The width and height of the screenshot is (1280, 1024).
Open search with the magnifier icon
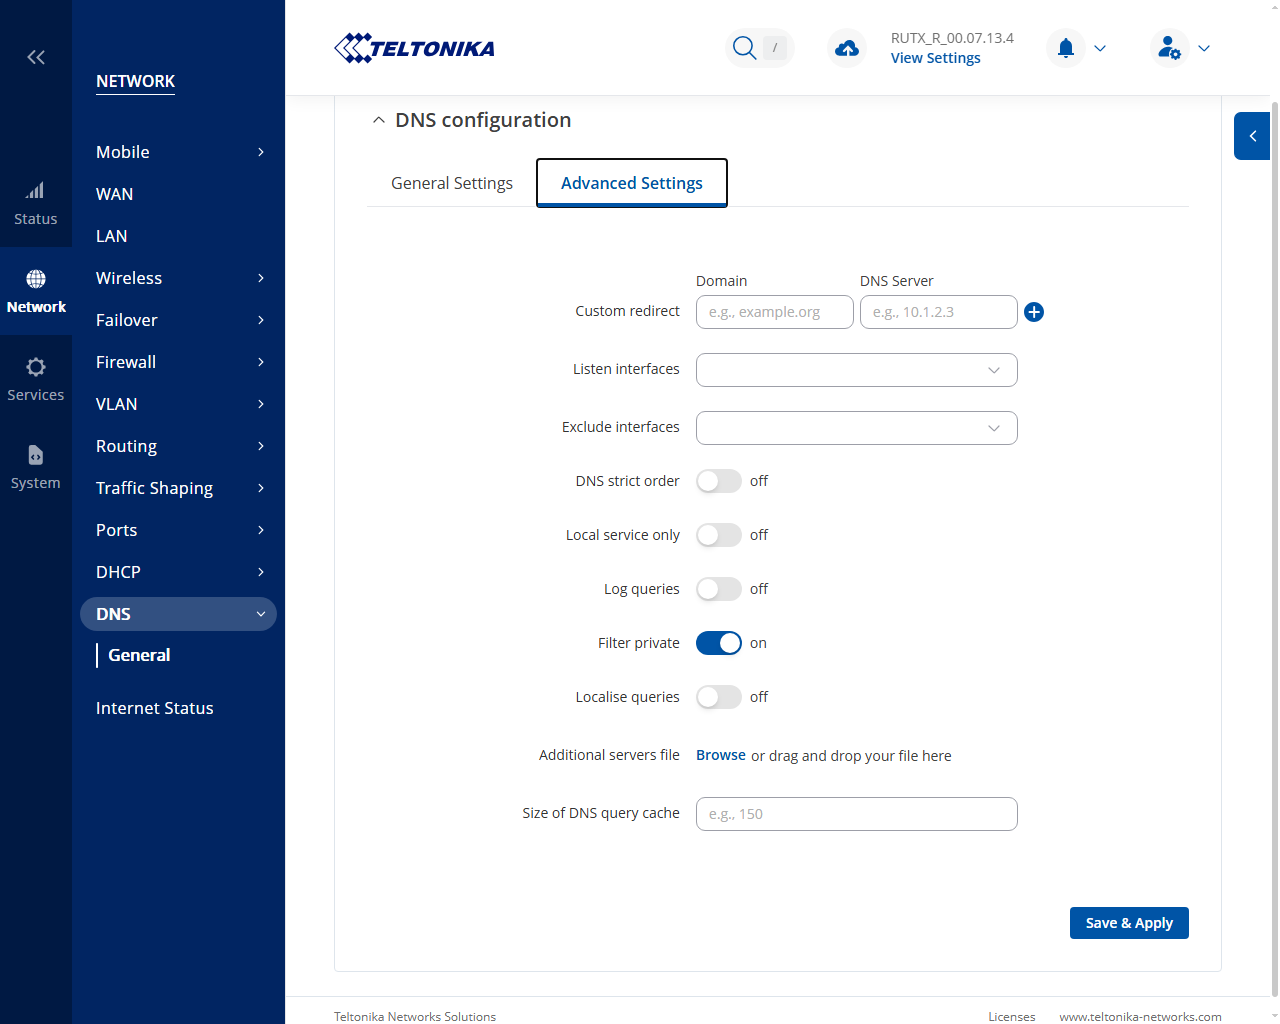[x=744, y=48]
